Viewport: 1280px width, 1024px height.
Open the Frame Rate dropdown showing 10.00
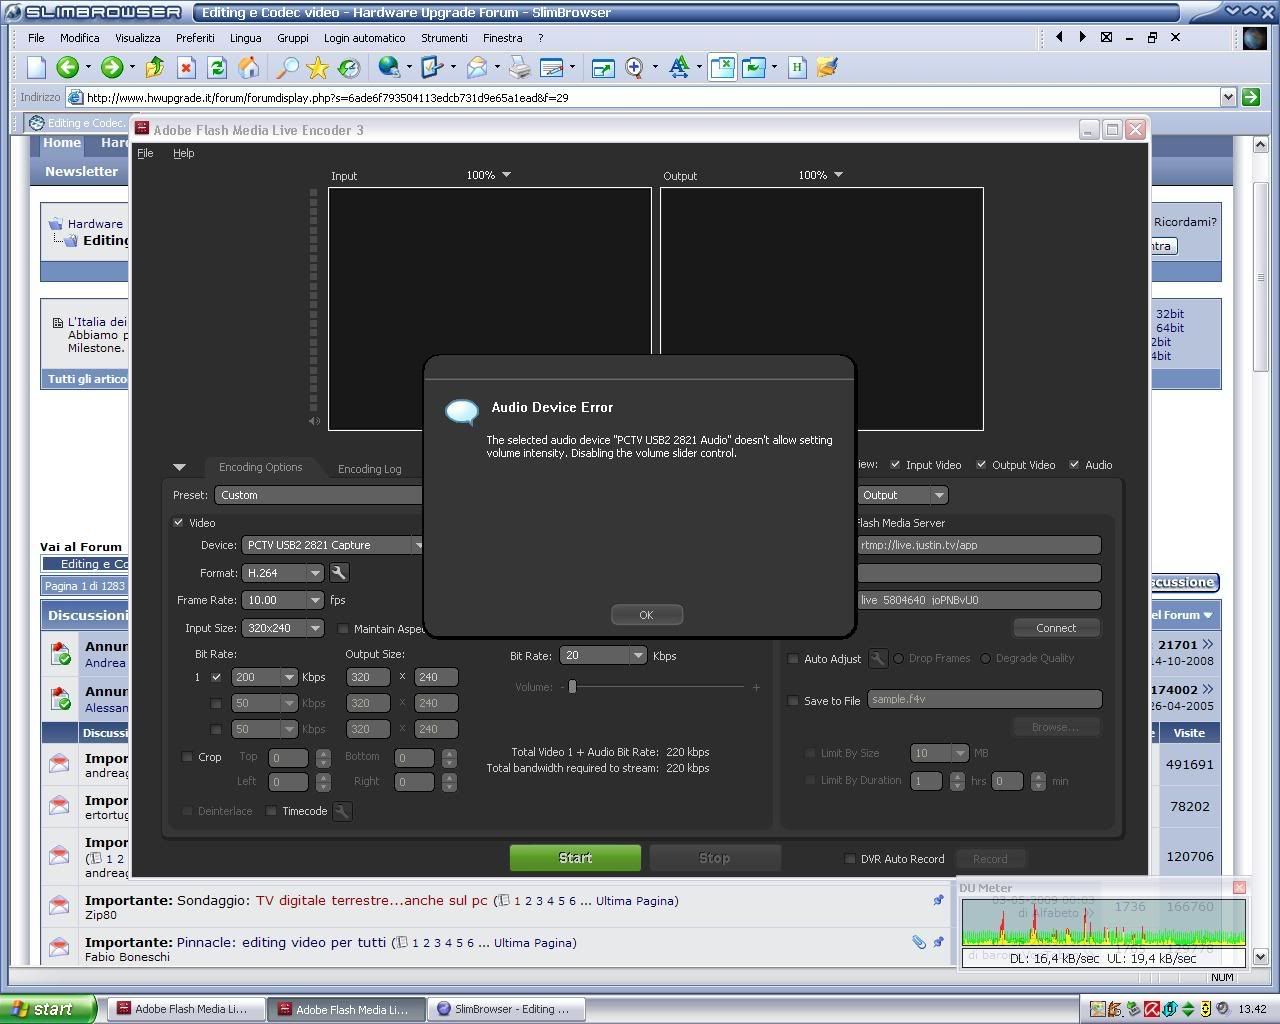[283, 600]
